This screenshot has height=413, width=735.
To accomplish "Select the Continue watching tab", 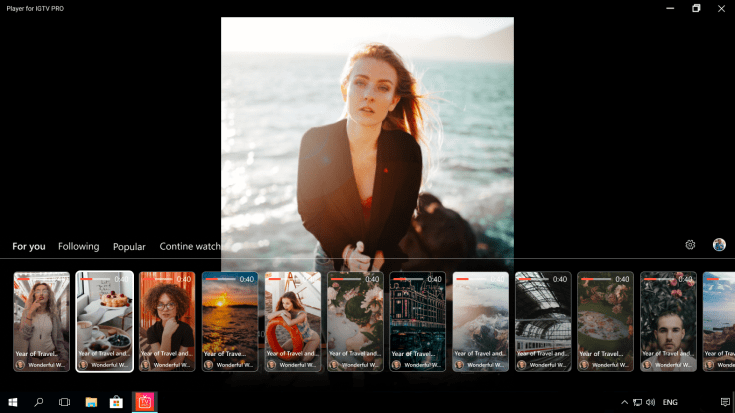I will pos(190,246).
